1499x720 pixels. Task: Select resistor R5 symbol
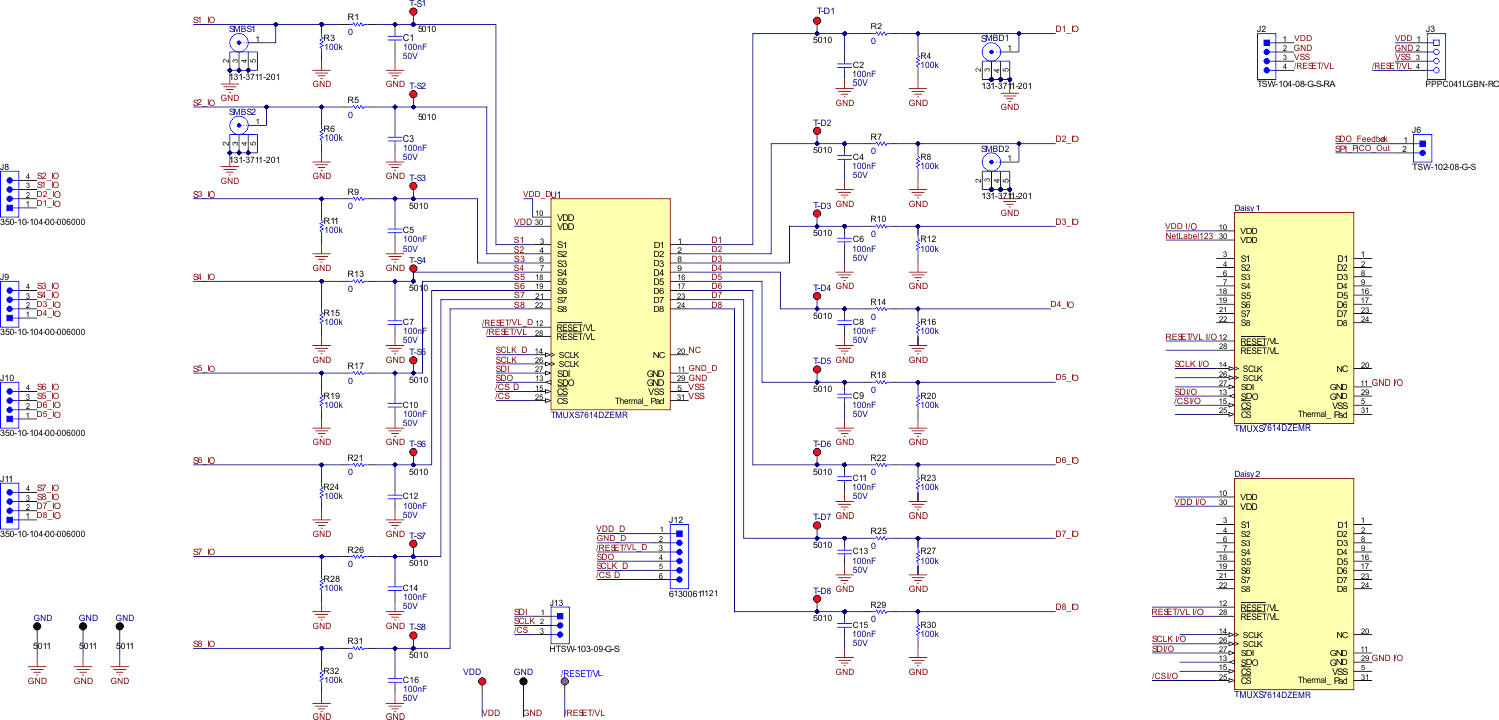(x=359, y=108)
